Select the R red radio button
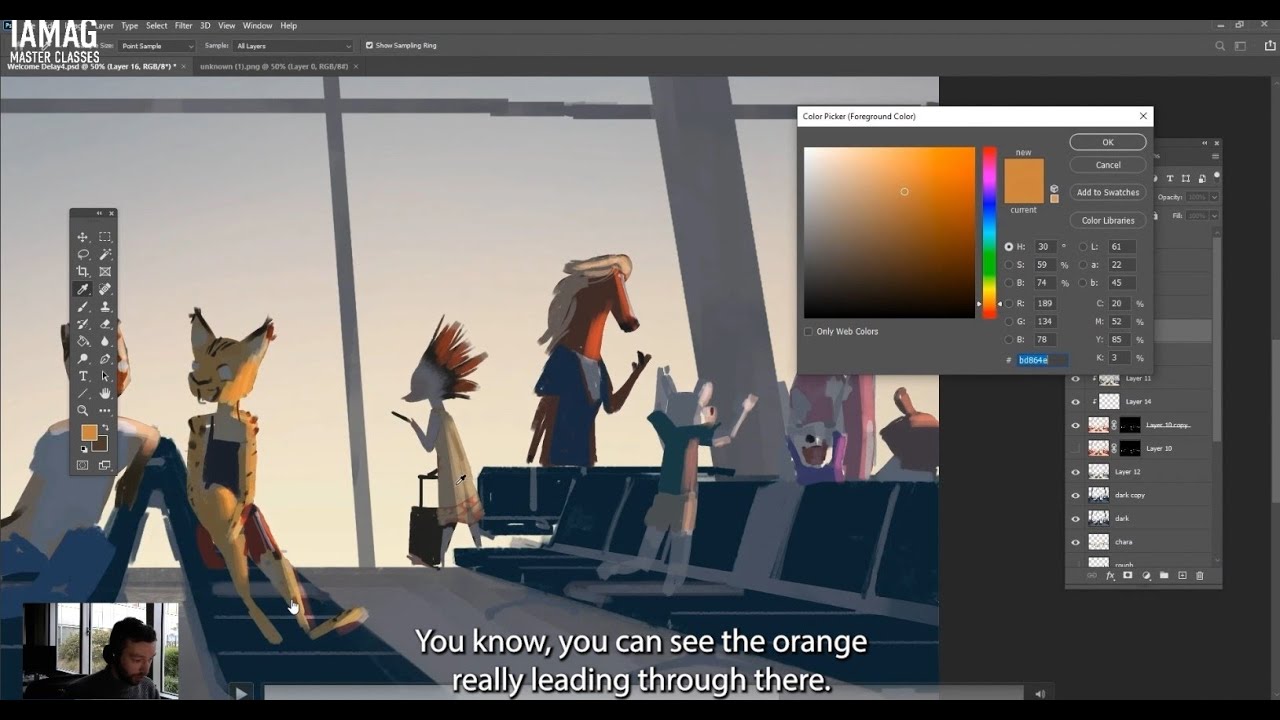Viewport: 1280px width, 720px height. point(1009,303)
